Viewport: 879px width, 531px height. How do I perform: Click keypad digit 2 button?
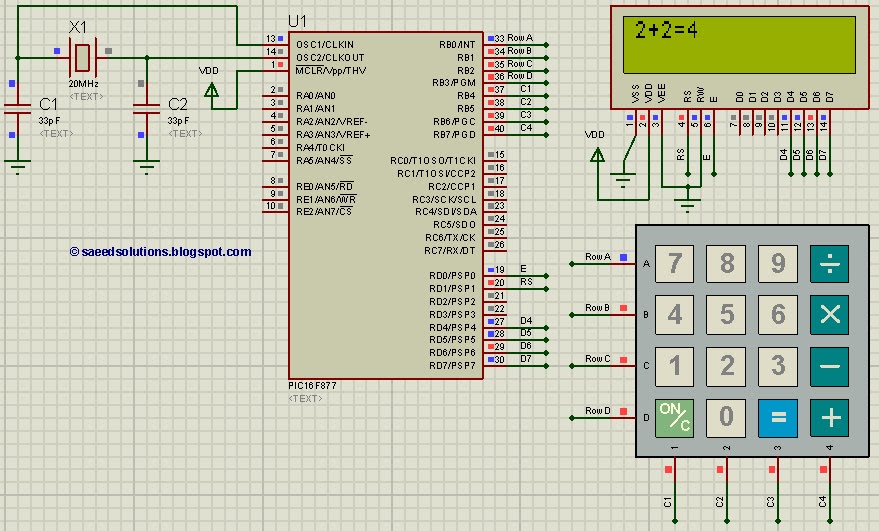[x=726, y=367]
